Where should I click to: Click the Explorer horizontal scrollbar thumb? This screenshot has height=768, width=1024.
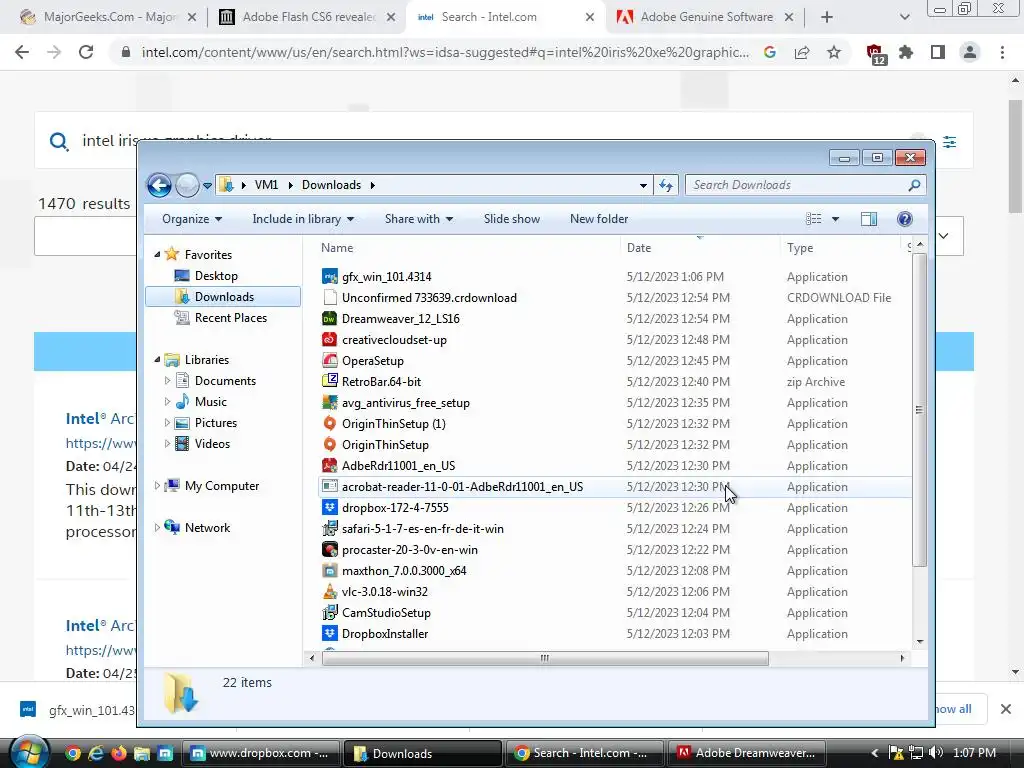545,658
